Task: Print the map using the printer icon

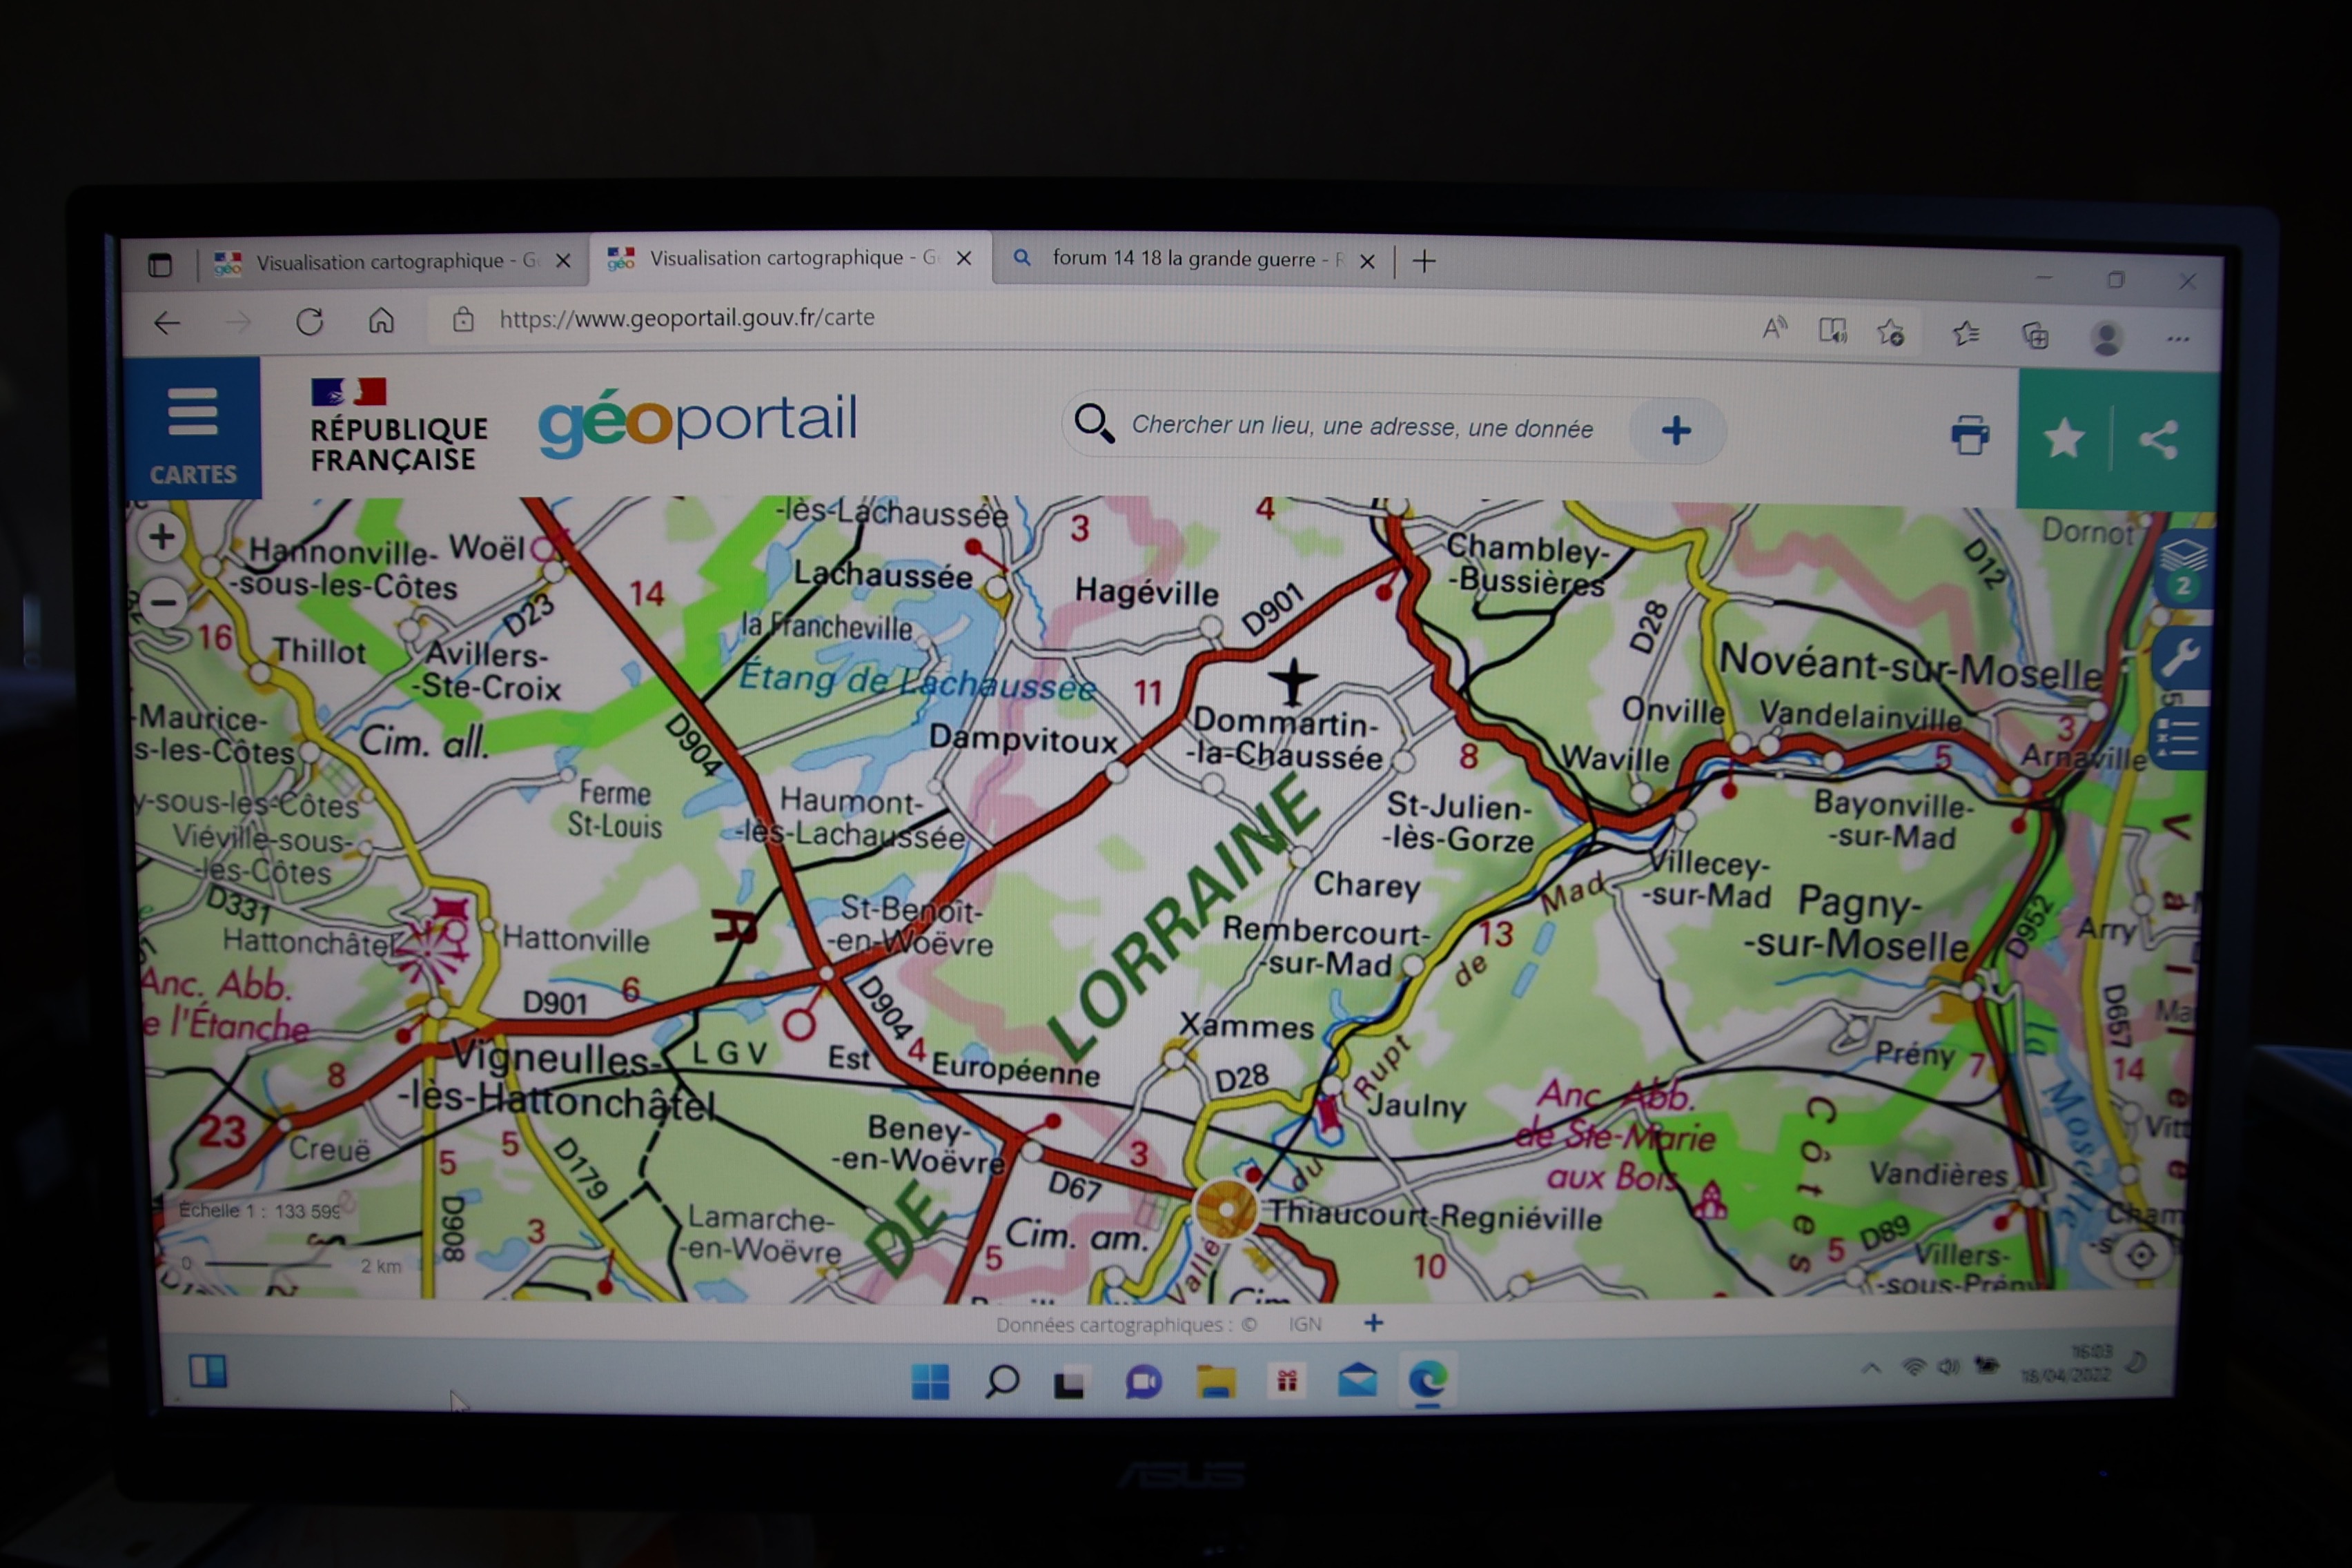Action: click(x=1970, y=436)
